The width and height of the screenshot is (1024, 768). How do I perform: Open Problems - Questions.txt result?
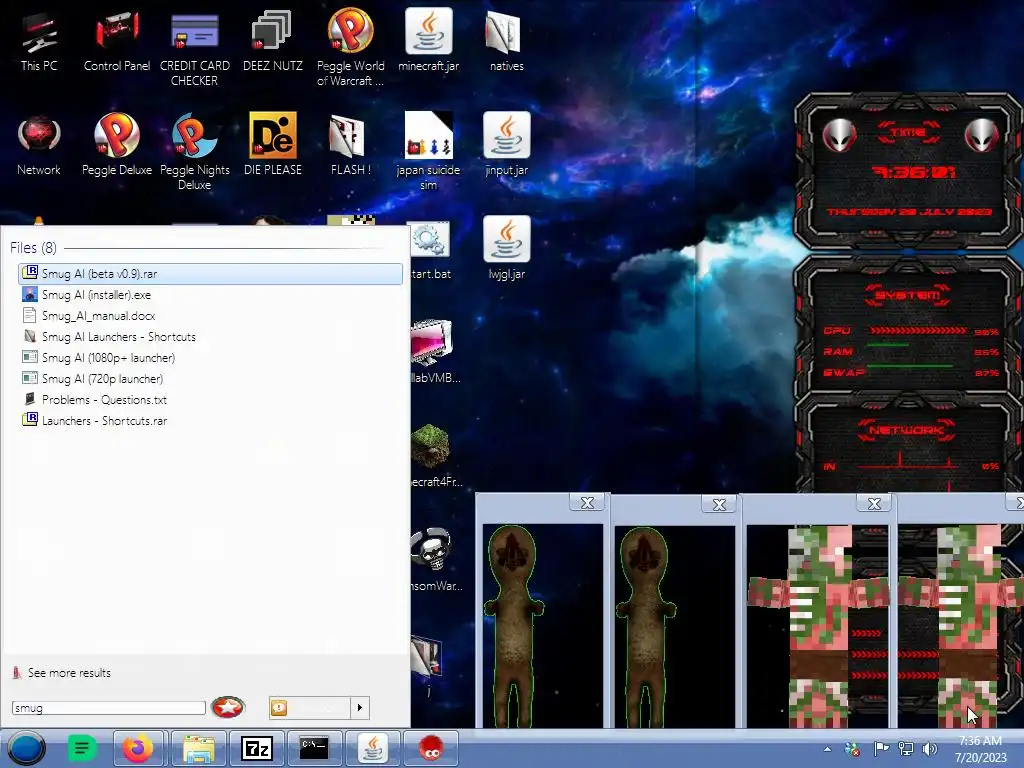tap(210, 399)
